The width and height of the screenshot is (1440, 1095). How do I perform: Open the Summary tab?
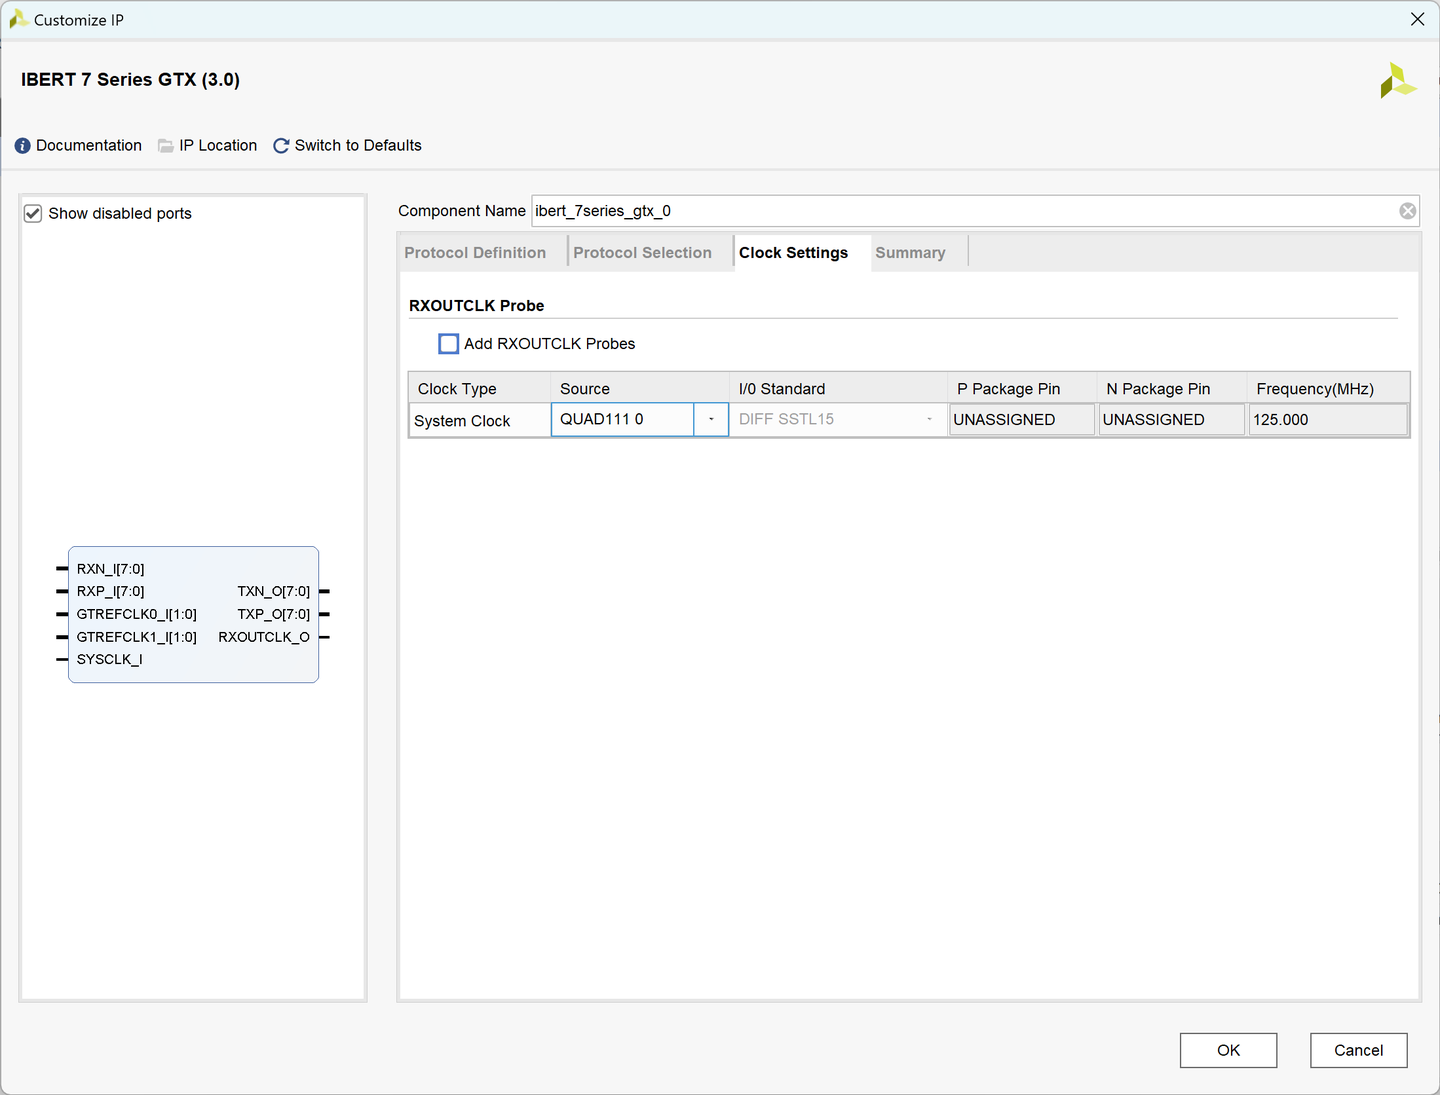(910, 253)
